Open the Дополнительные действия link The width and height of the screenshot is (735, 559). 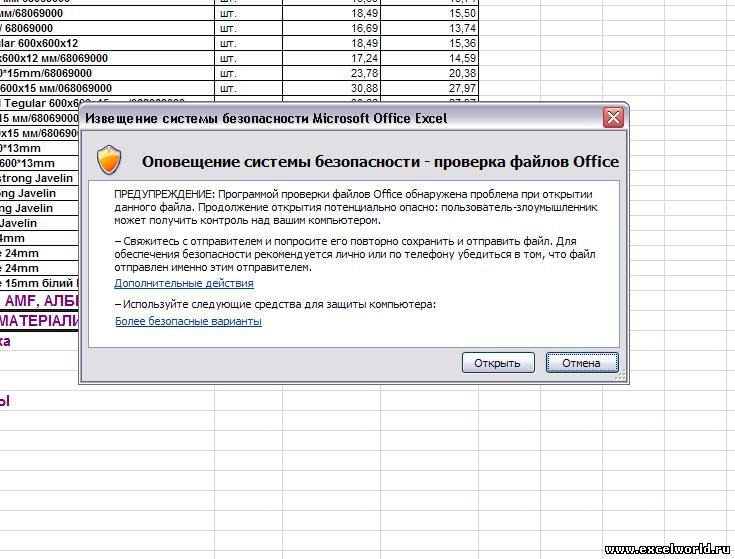[x=184, y=283]
